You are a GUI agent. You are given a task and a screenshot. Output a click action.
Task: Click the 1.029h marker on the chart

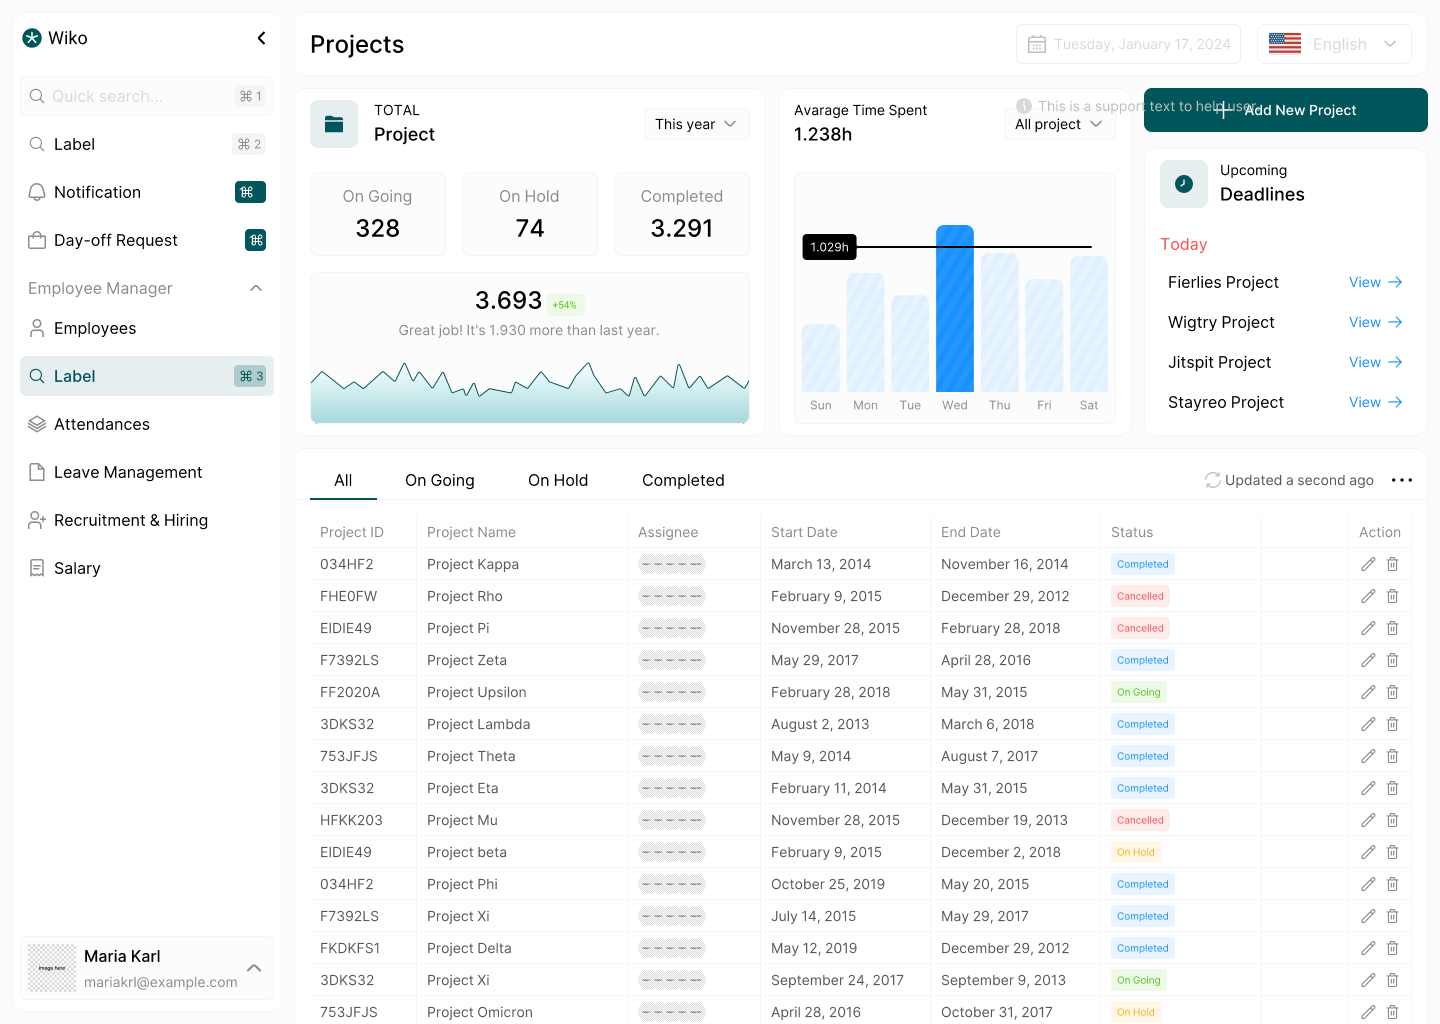(830, 247)
